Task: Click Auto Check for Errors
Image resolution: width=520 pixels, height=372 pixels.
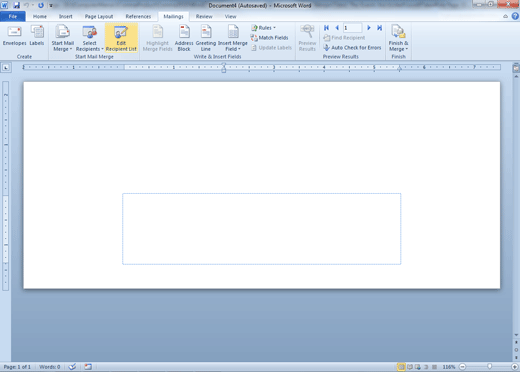Action: pyautogui.click(x=352, y=48)
